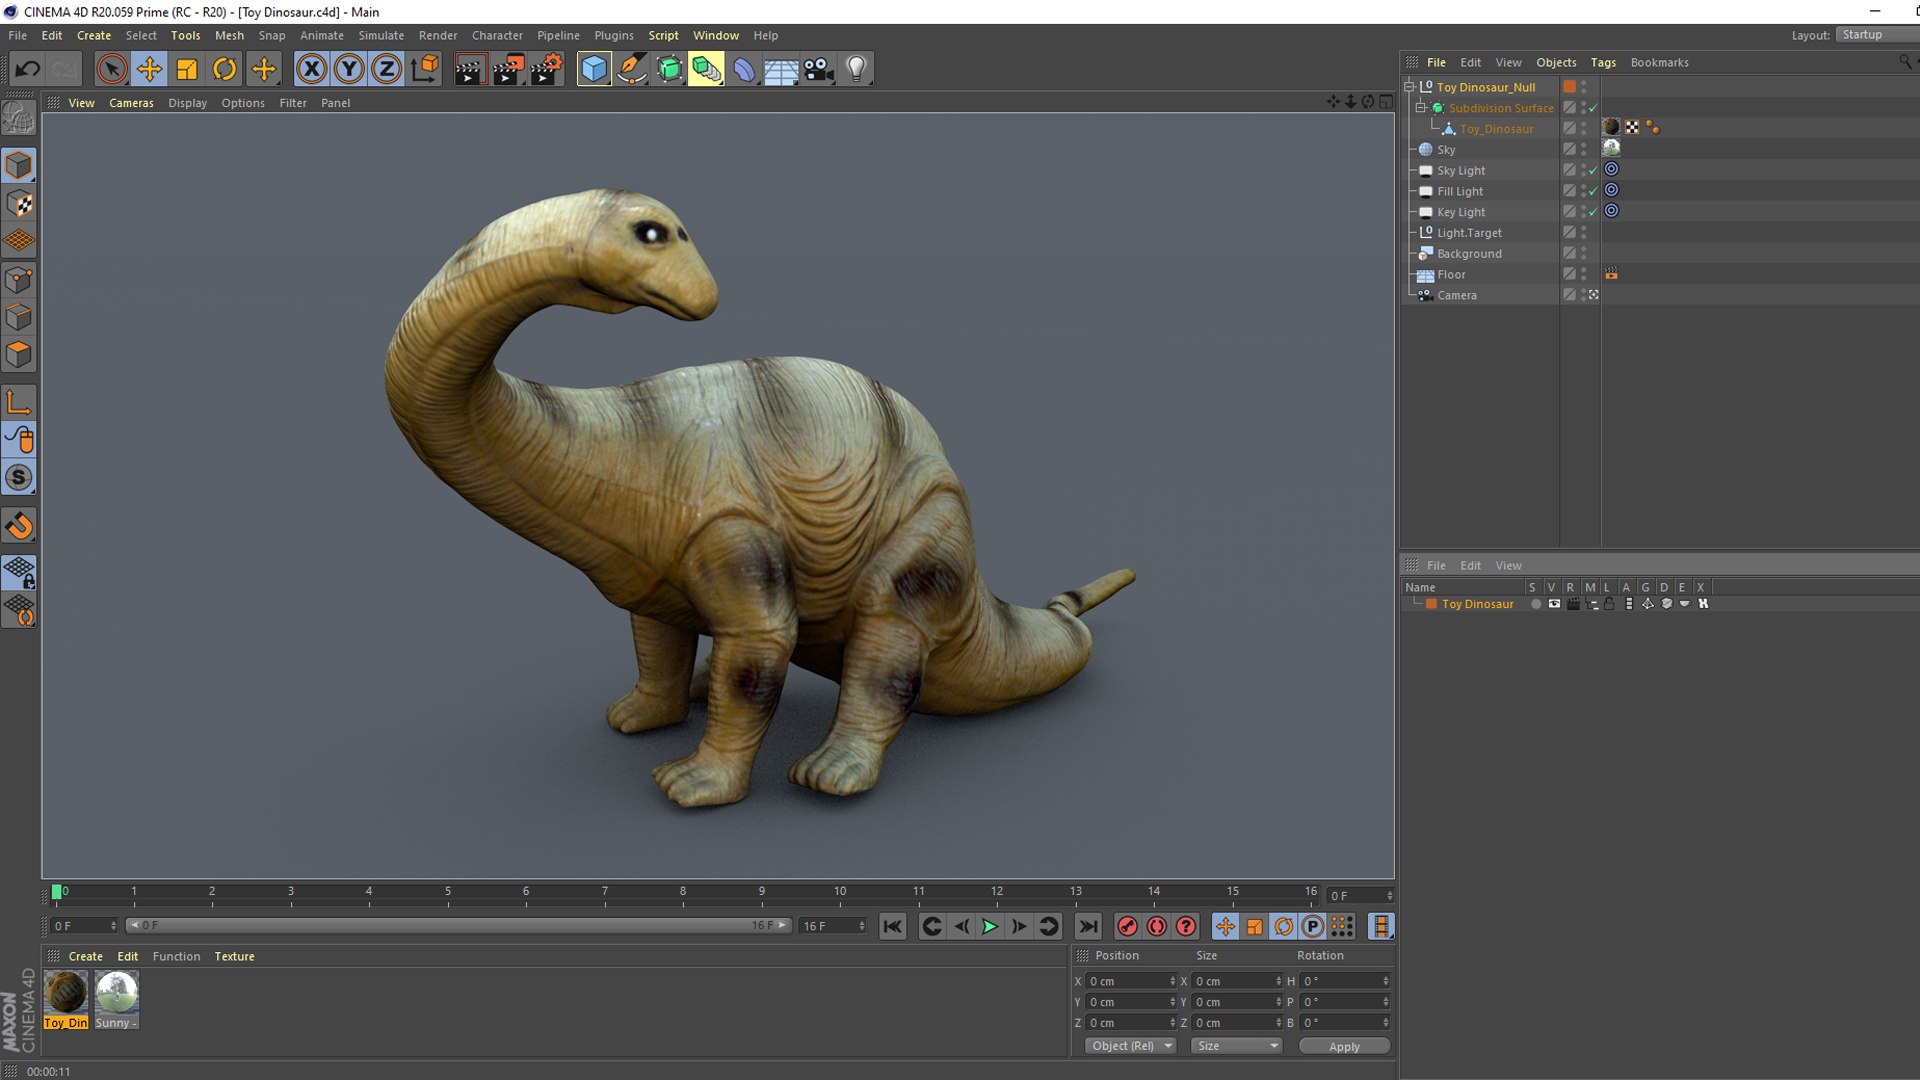Add a Camera object from toolbar
This screenshot has height=1080, width=1920.
tap(819, 69)
